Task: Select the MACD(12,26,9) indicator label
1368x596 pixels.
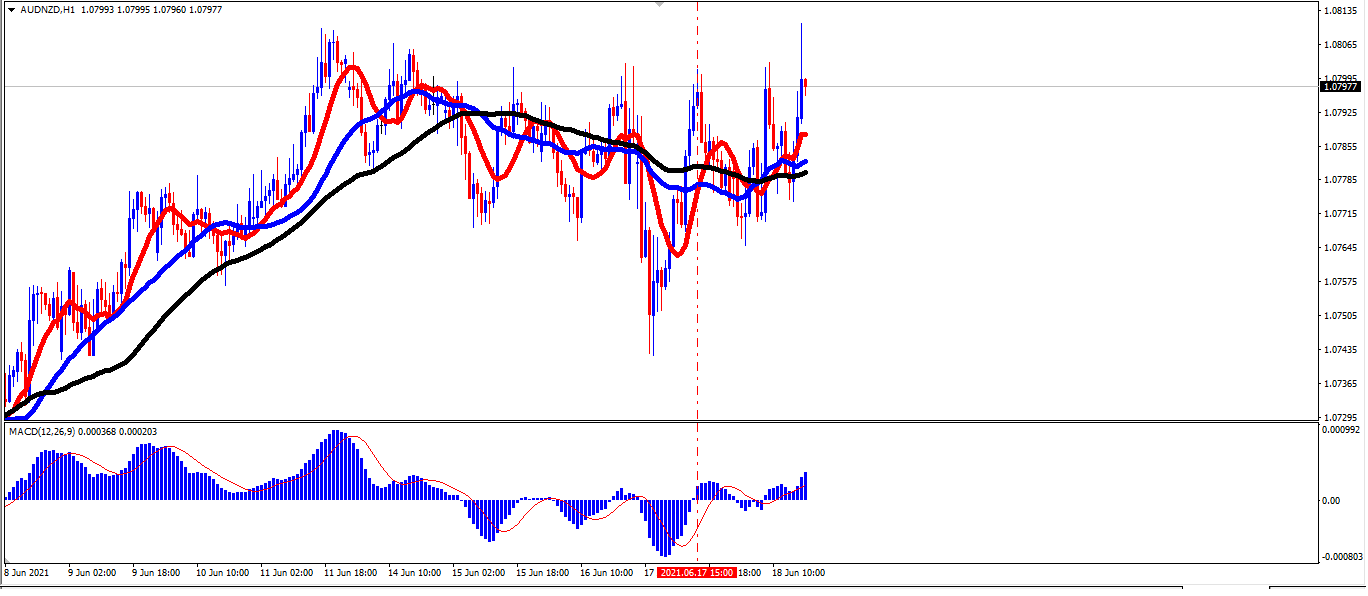Action: click(40, 432)
